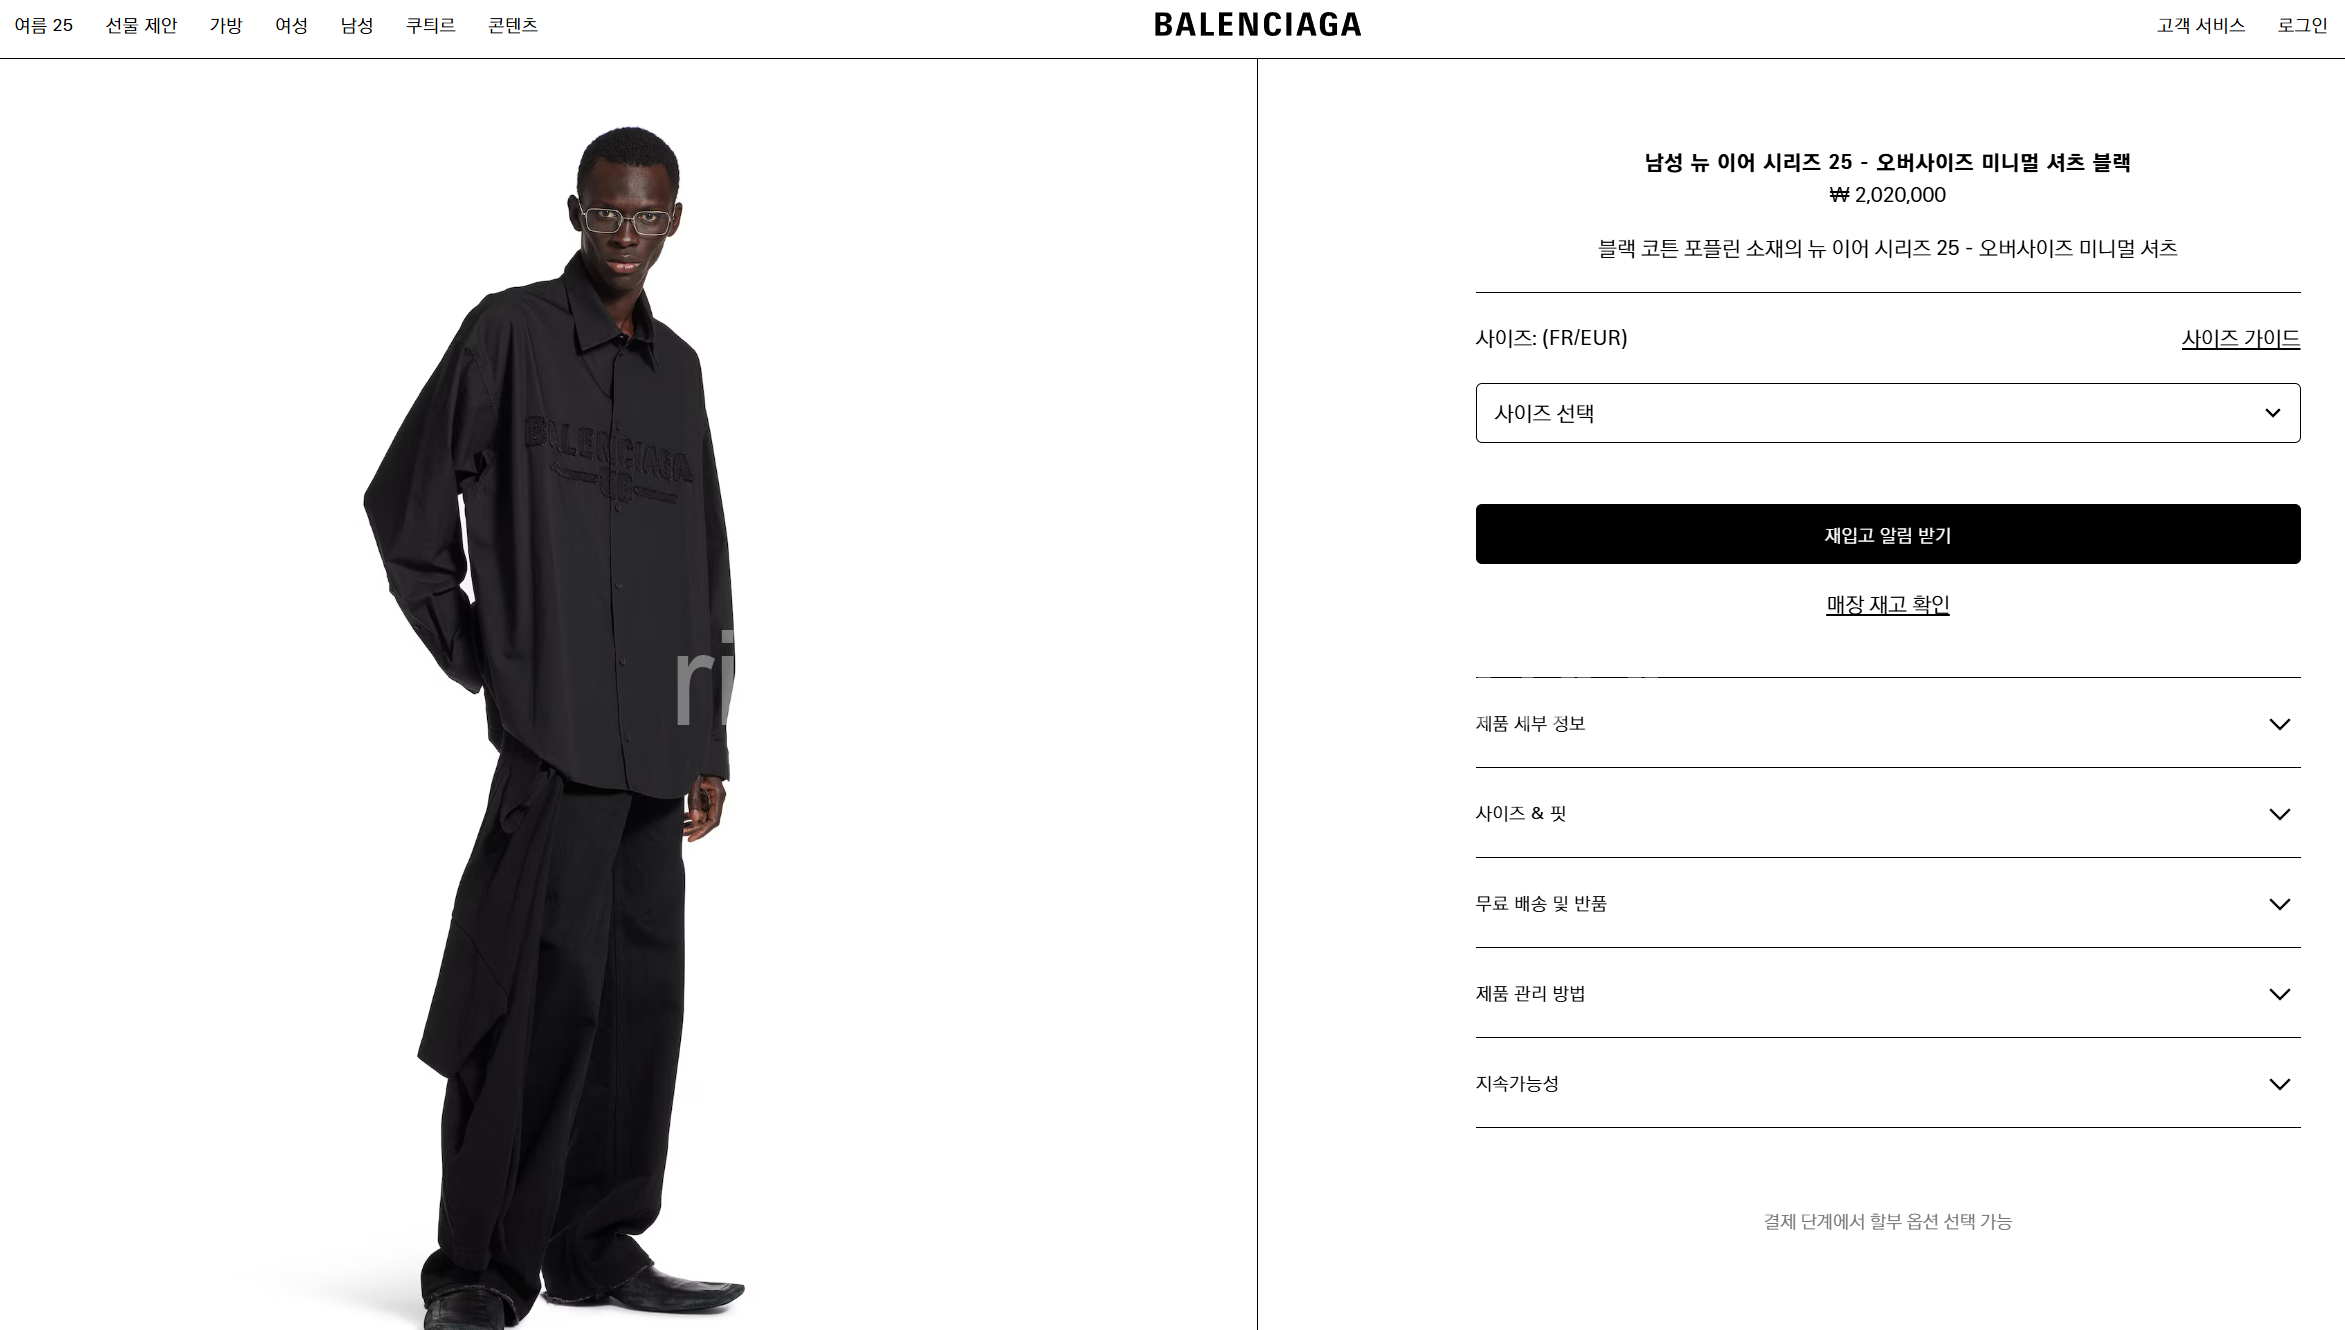Expand the 사이즈 & 핏 section
Screen dimensions: 2345x1330
click(x=1887, y=813)
